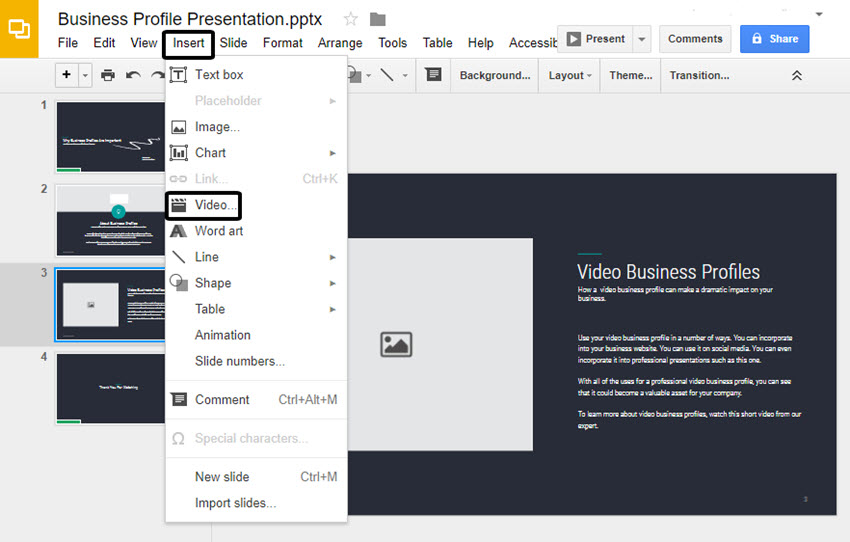This screenshot has width=850, height=542.
Task: Click the add comment toolbar icon
Action: pos(433,75)
